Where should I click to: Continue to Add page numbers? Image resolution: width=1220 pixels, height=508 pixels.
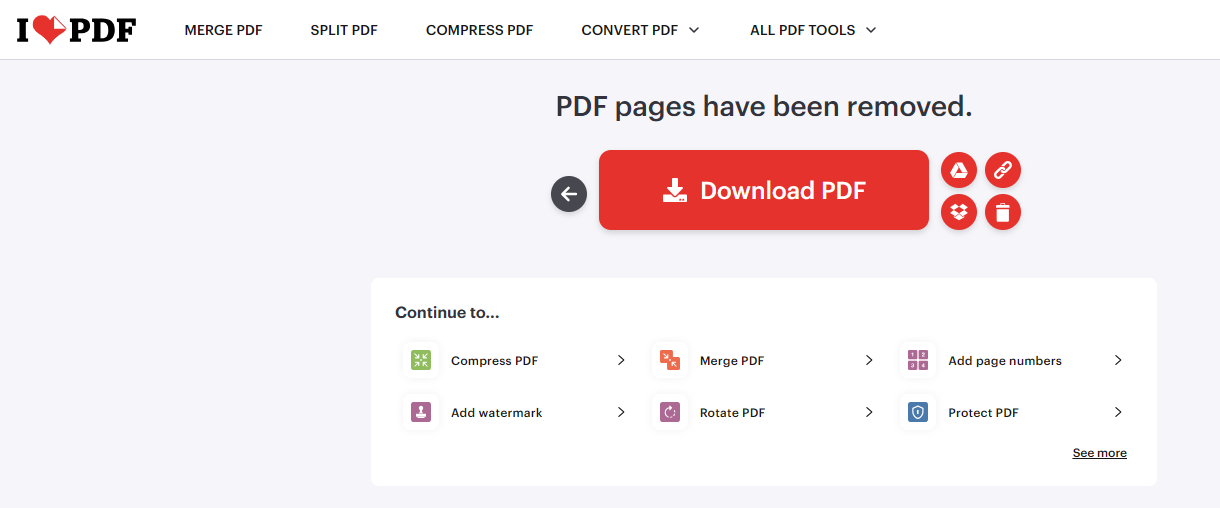tap(1005, 361)
